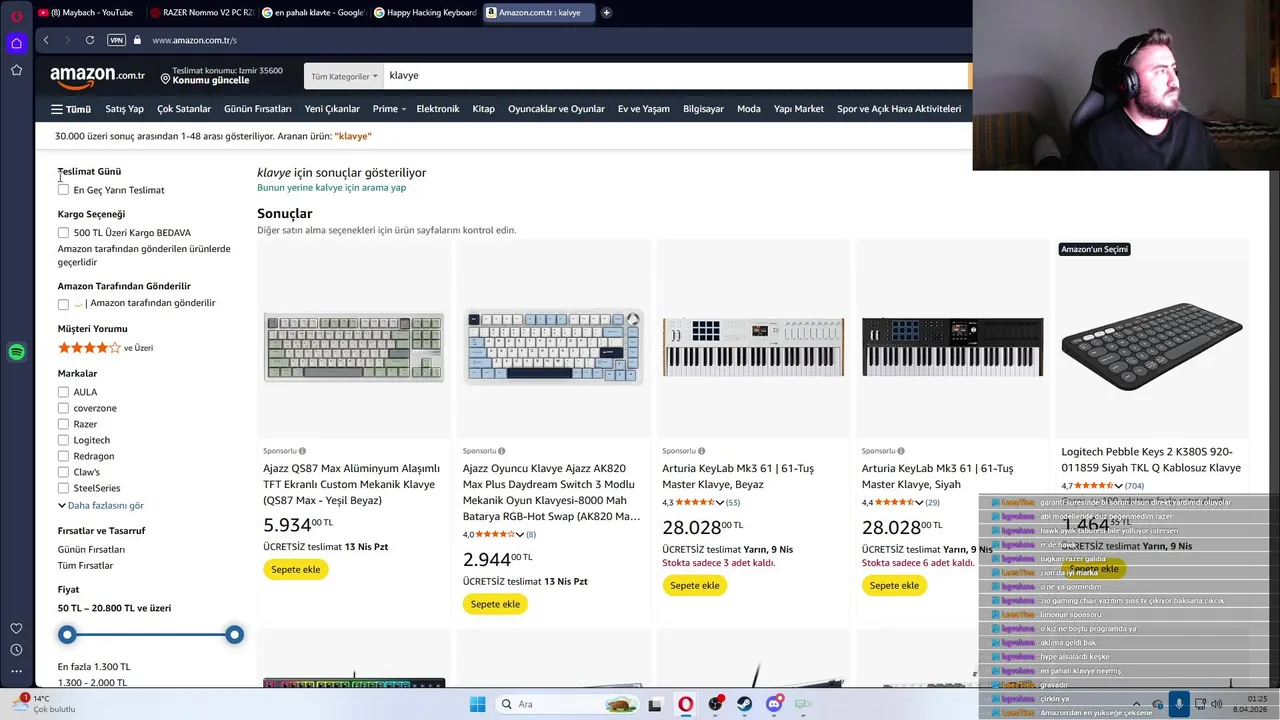Click the browser forward arrow
The height and width of the screenshot is (720, 1280).
(67, 40)
